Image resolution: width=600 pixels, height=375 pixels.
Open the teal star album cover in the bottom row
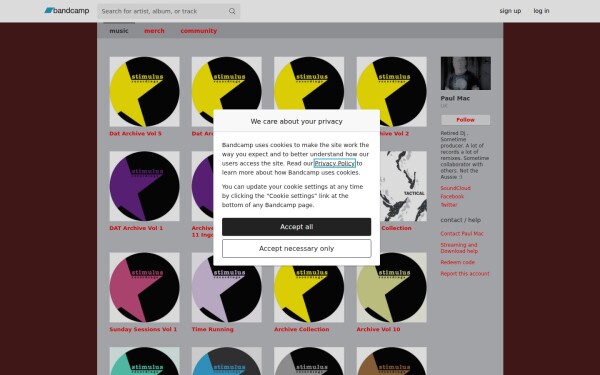[144, 361]
